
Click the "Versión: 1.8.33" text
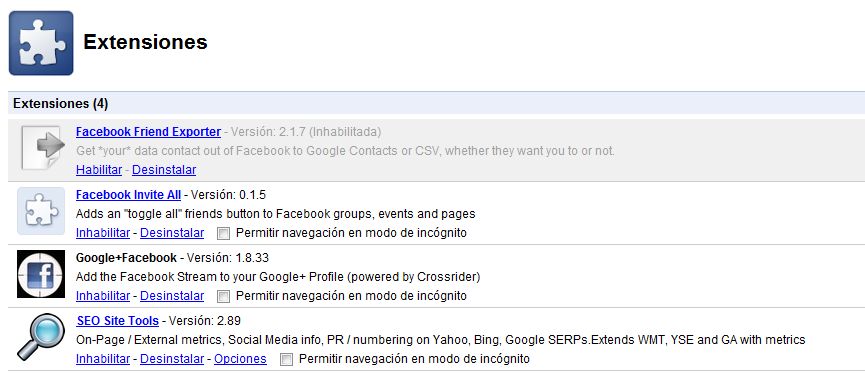(x=228, y=258)
